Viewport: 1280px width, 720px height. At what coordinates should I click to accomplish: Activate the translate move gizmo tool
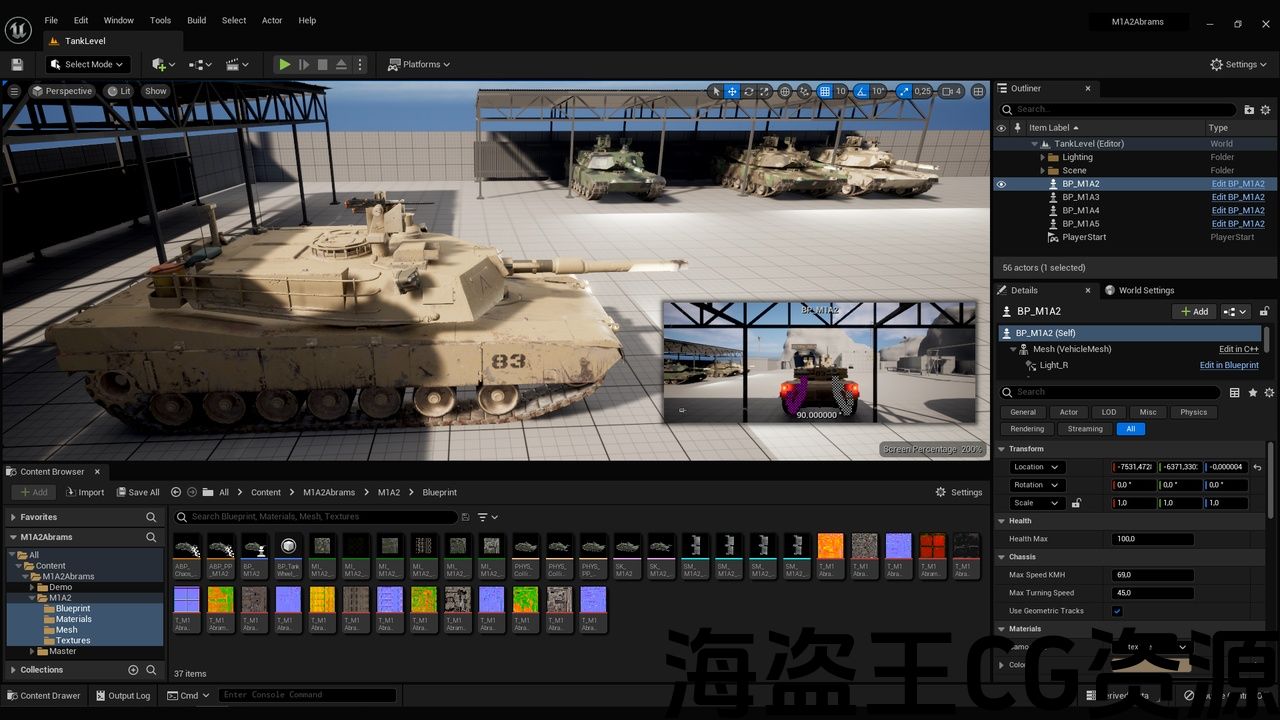[x=732, y=91]
